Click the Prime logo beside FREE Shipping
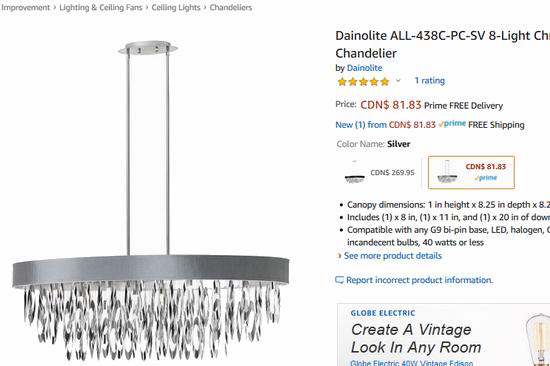This screenshot has height=366, width=550. coord(452,124)
